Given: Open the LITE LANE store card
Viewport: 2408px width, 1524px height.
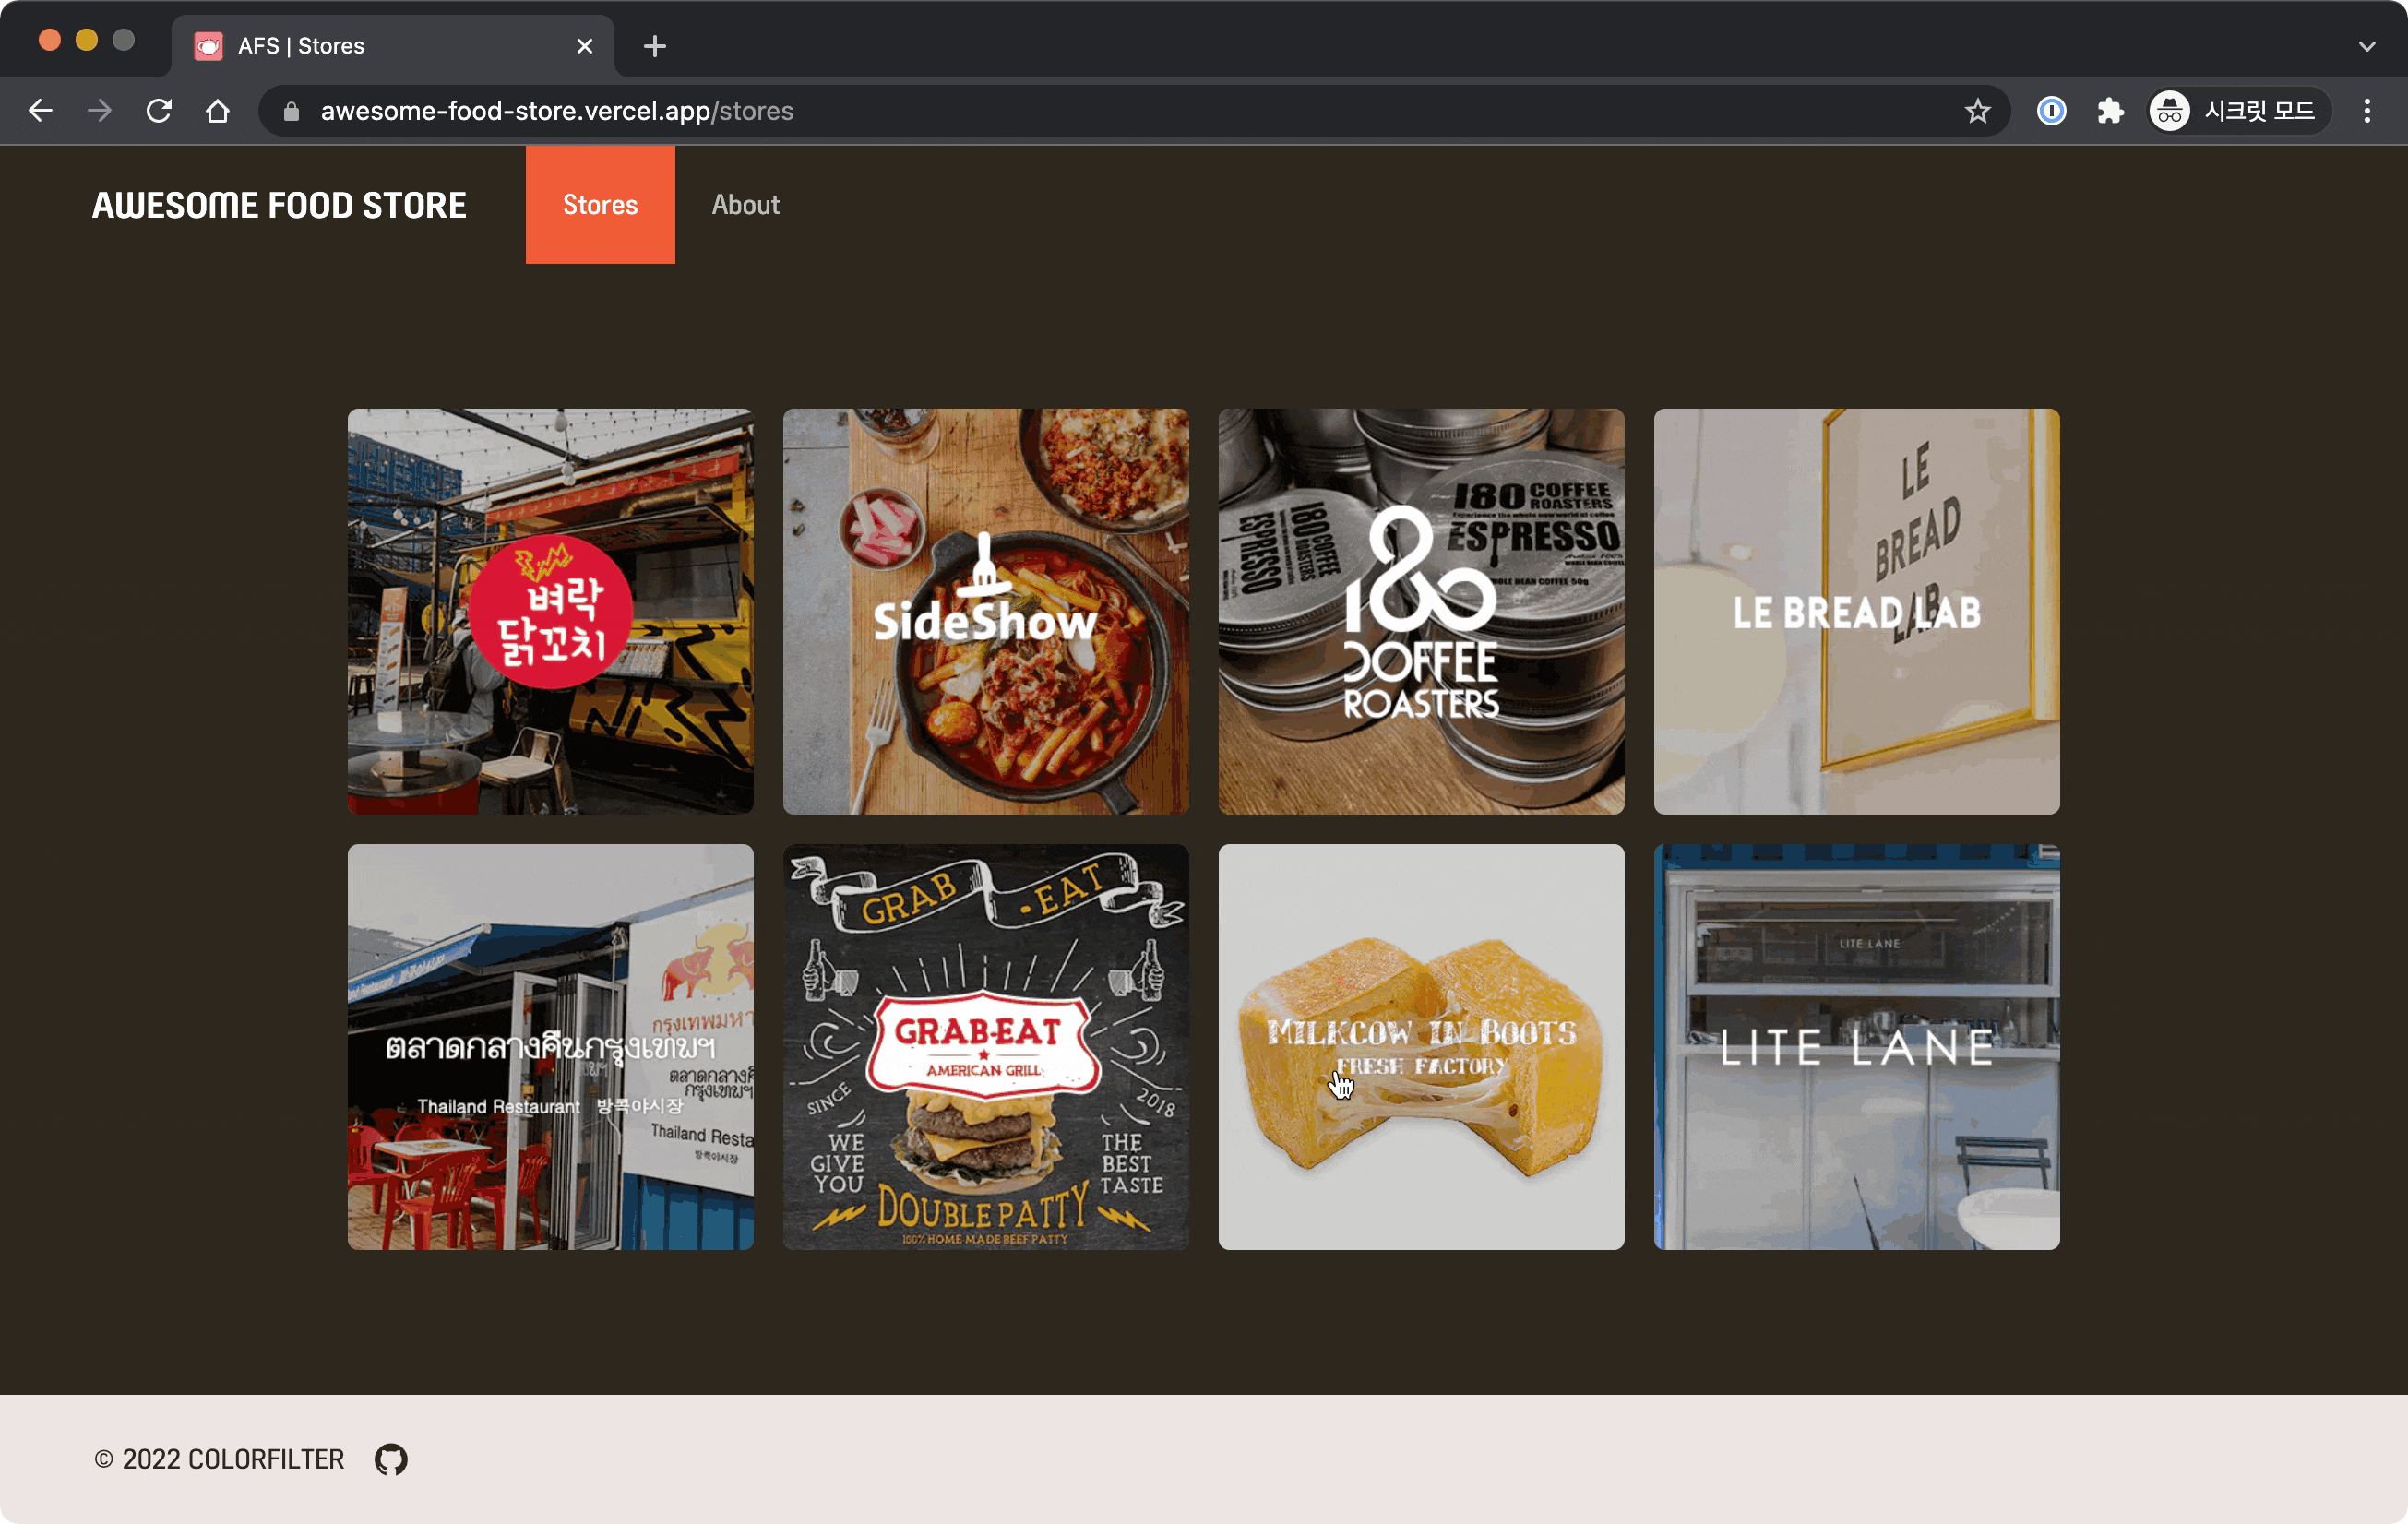Looking at the screenshot, I should [x=1857, y=1047].
